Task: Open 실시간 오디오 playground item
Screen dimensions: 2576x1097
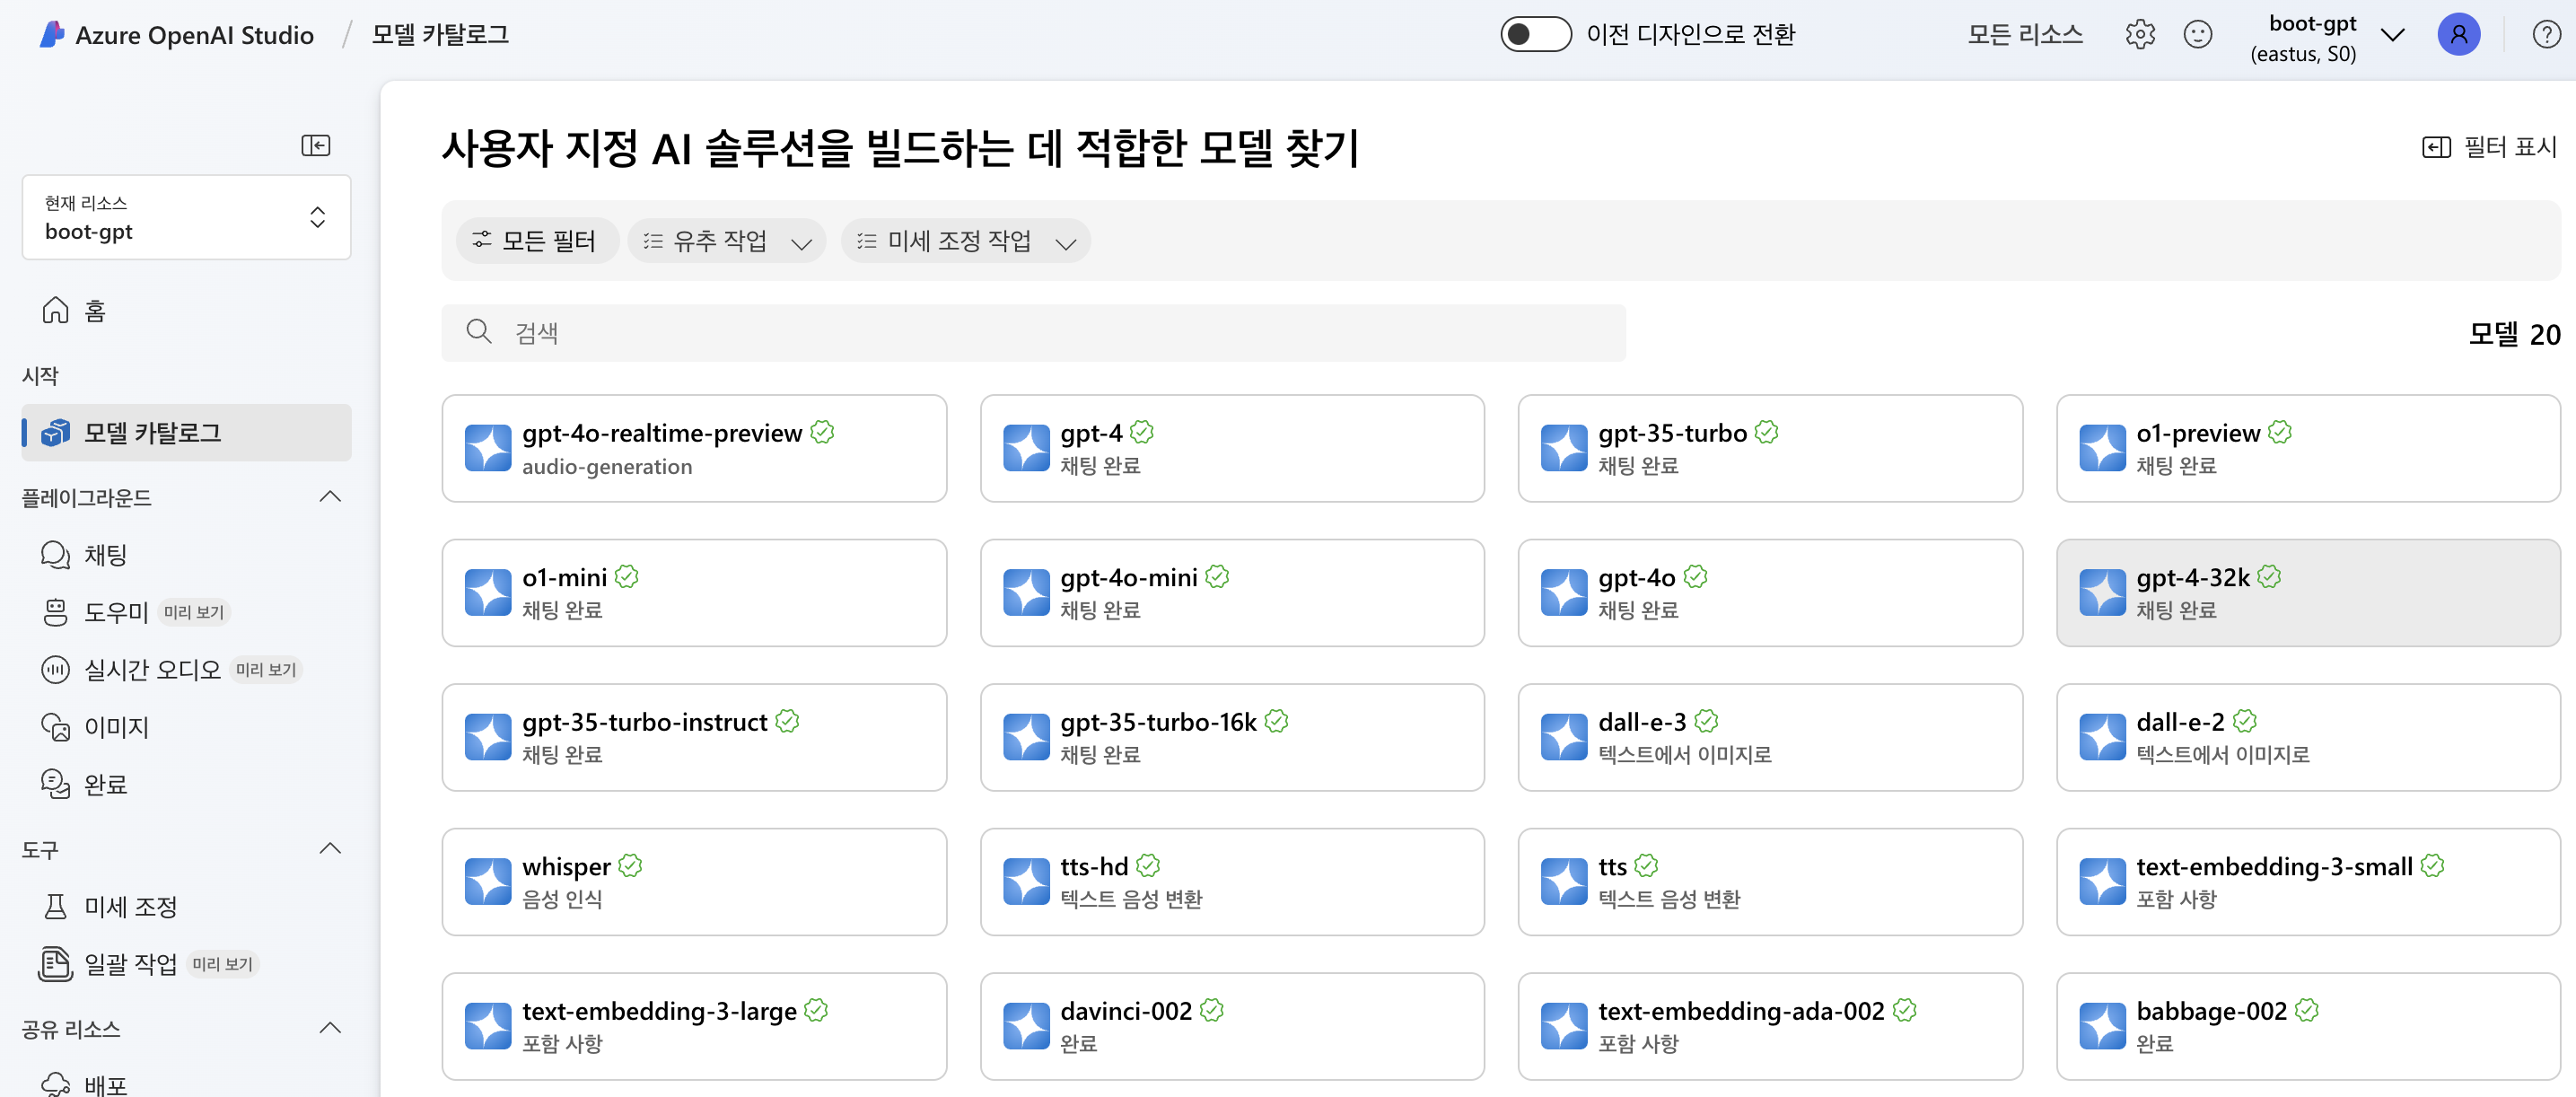Action: [152, 669]
